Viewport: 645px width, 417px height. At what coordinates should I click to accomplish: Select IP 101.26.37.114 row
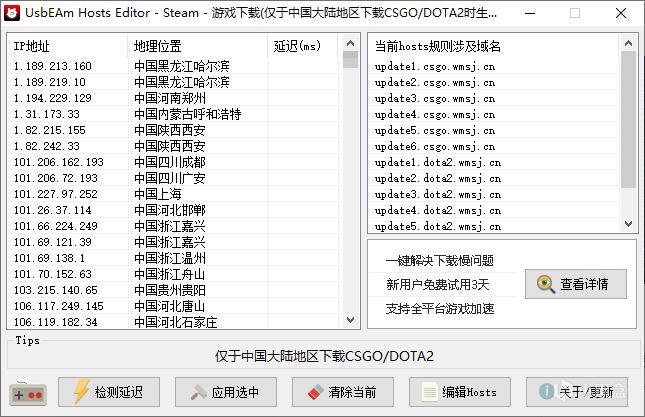point(175,210)
